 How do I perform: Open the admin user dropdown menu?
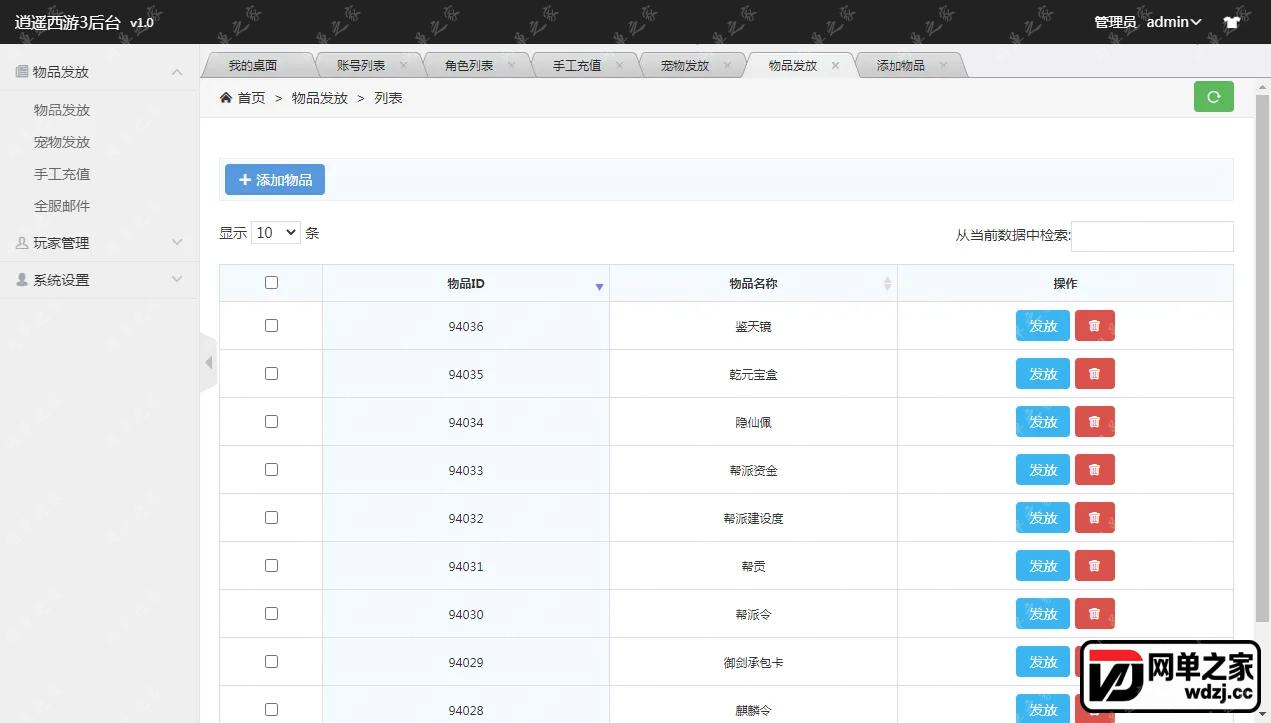[1174, 22]
